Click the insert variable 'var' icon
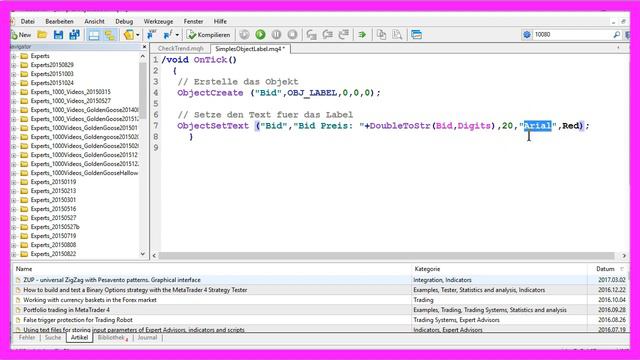The width and height of the screenshot is (640, 360). pyautogui.click(x=151, y=35)
